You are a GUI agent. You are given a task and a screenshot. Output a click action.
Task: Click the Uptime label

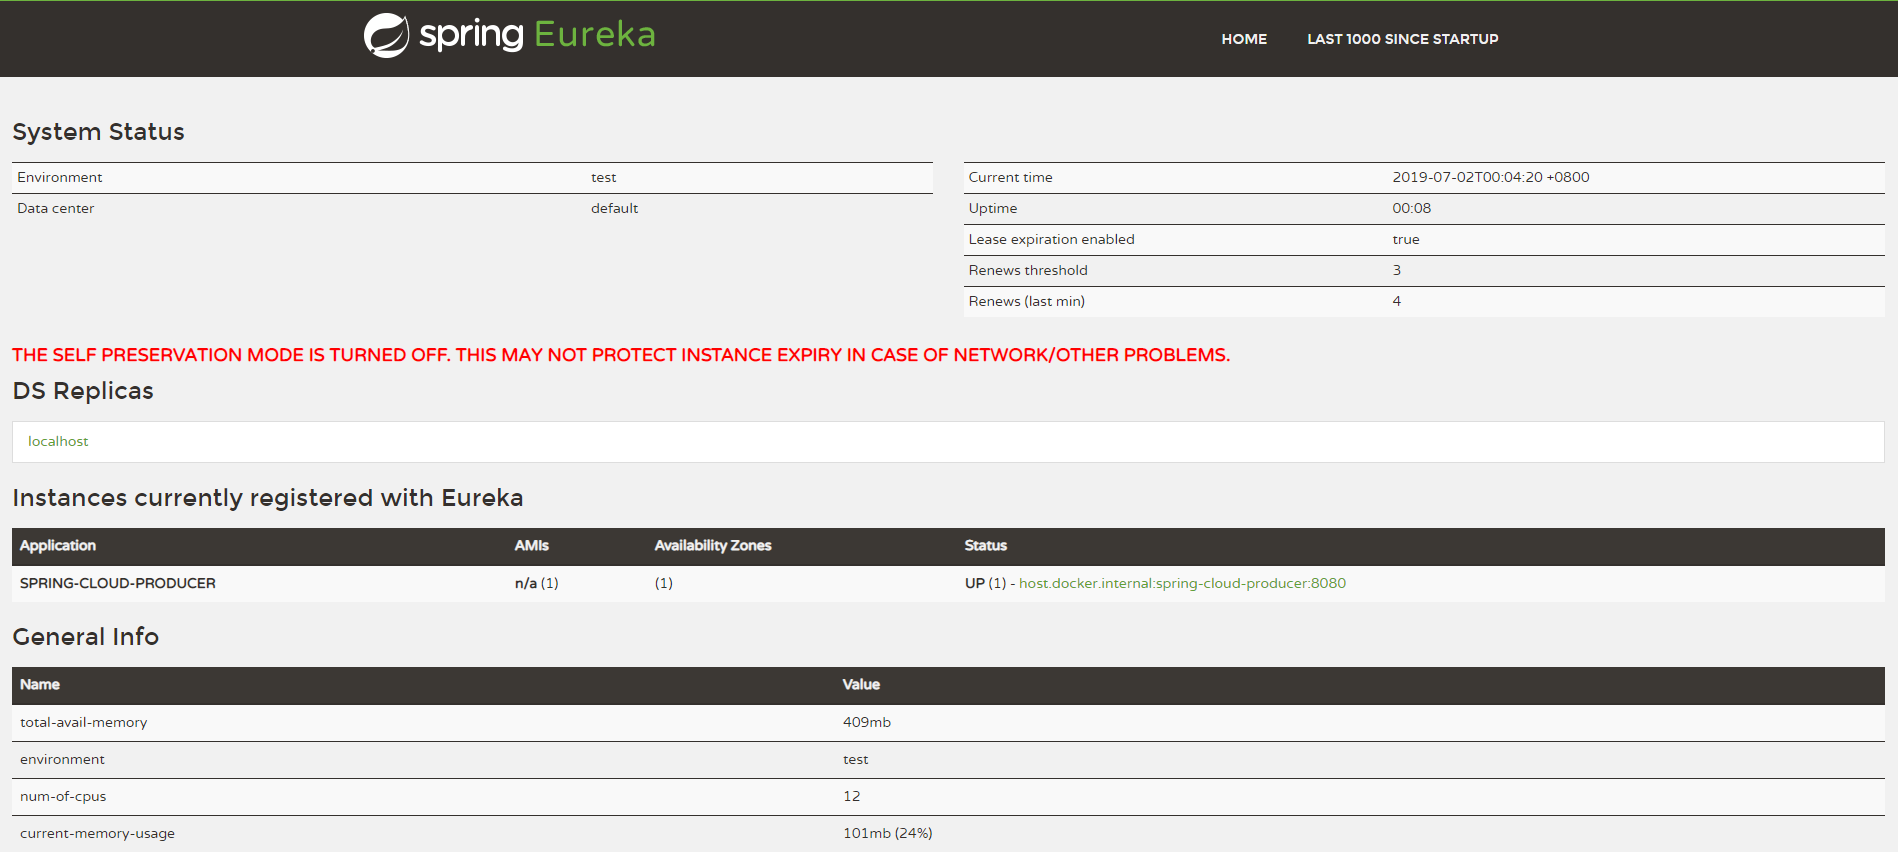[993, 208]
